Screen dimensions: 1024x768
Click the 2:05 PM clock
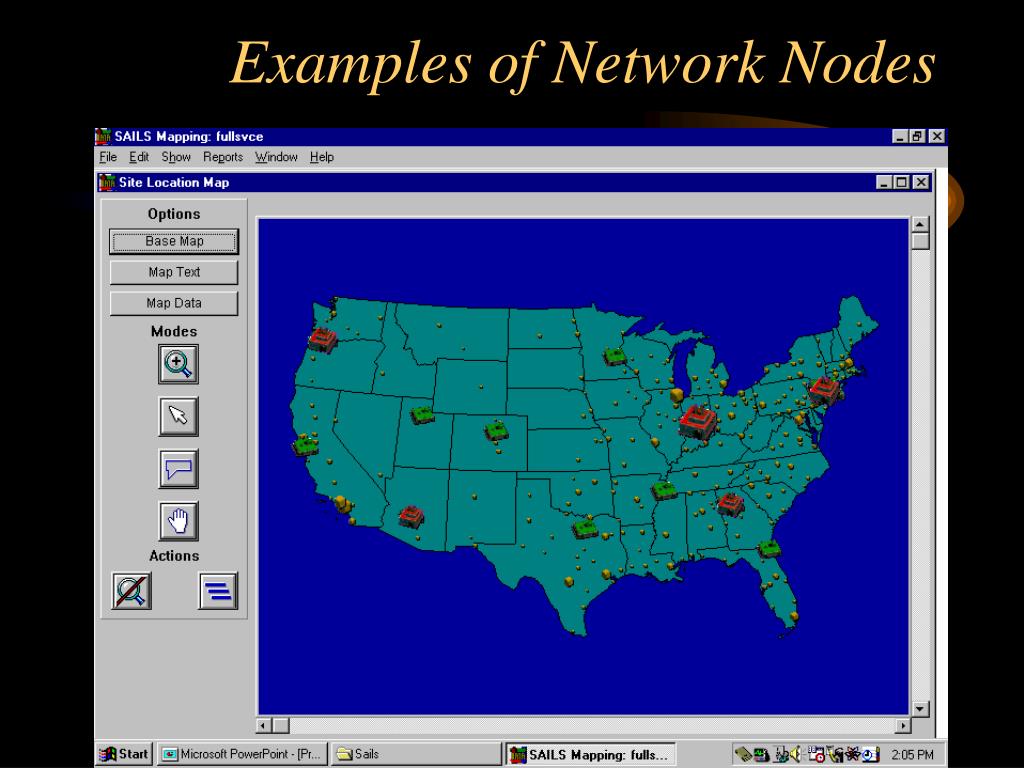point(912,754)
